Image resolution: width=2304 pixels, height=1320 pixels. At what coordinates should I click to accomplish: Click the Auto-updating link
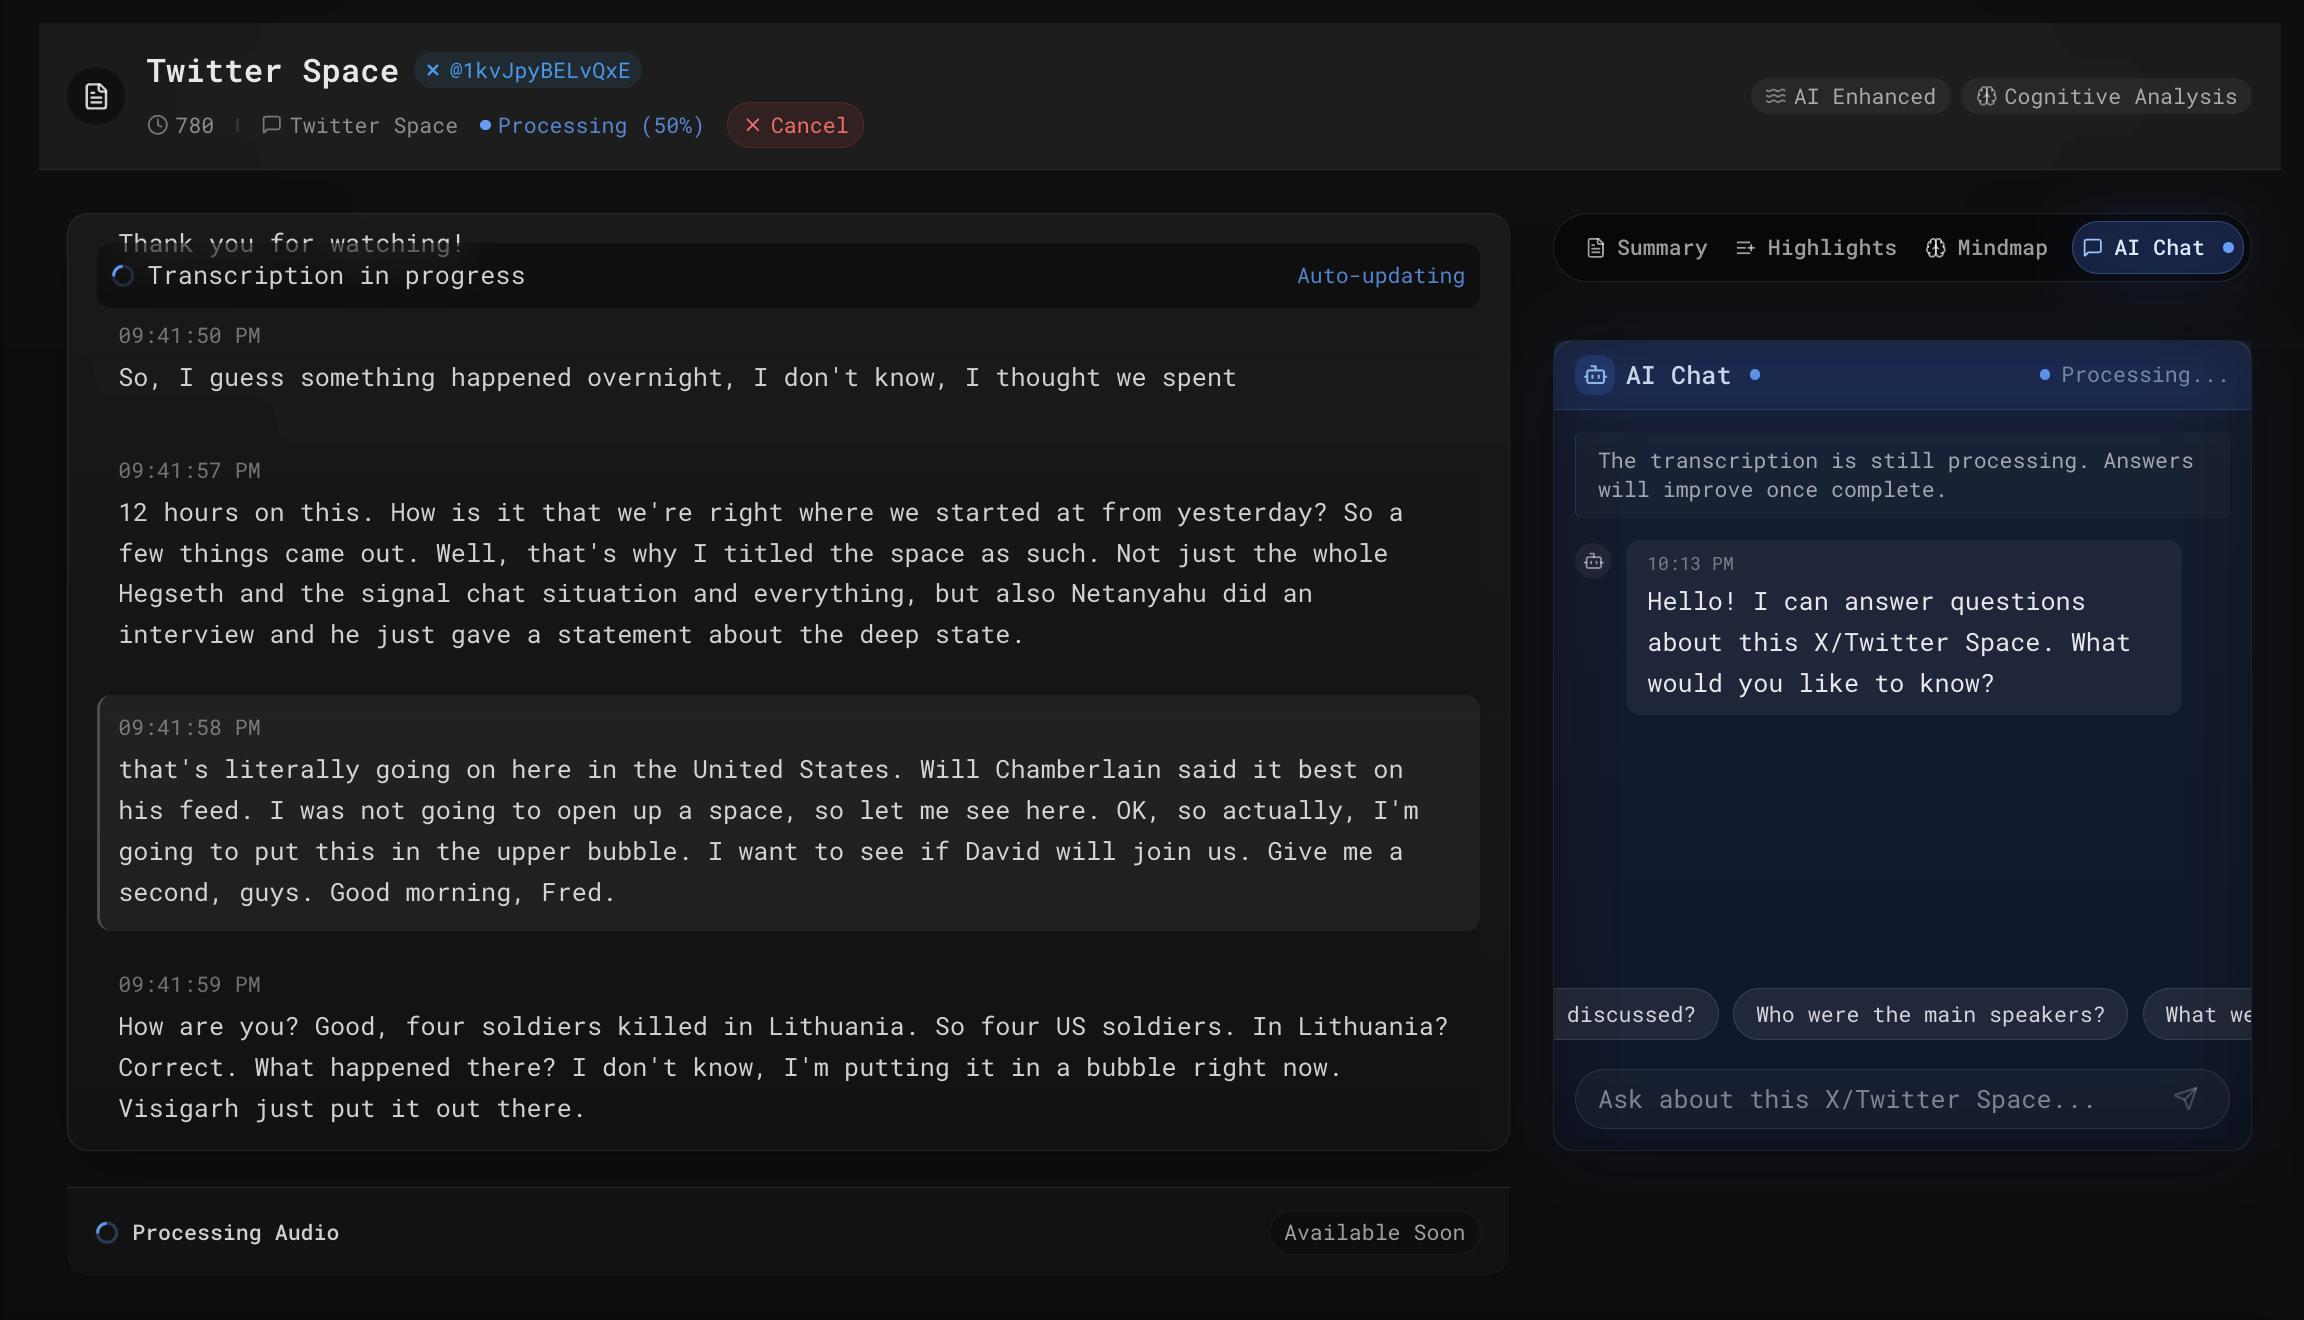1380,276
